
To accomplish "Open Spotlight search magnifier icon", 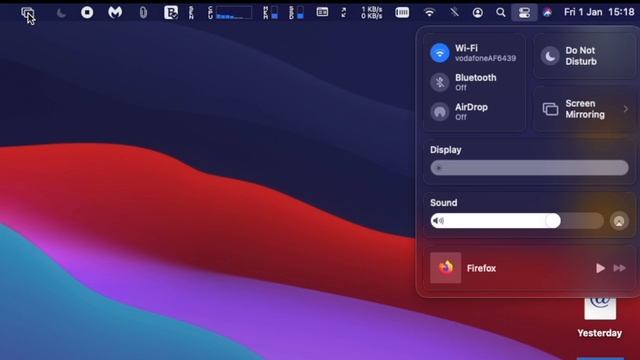I will click(x=500, y=13).
